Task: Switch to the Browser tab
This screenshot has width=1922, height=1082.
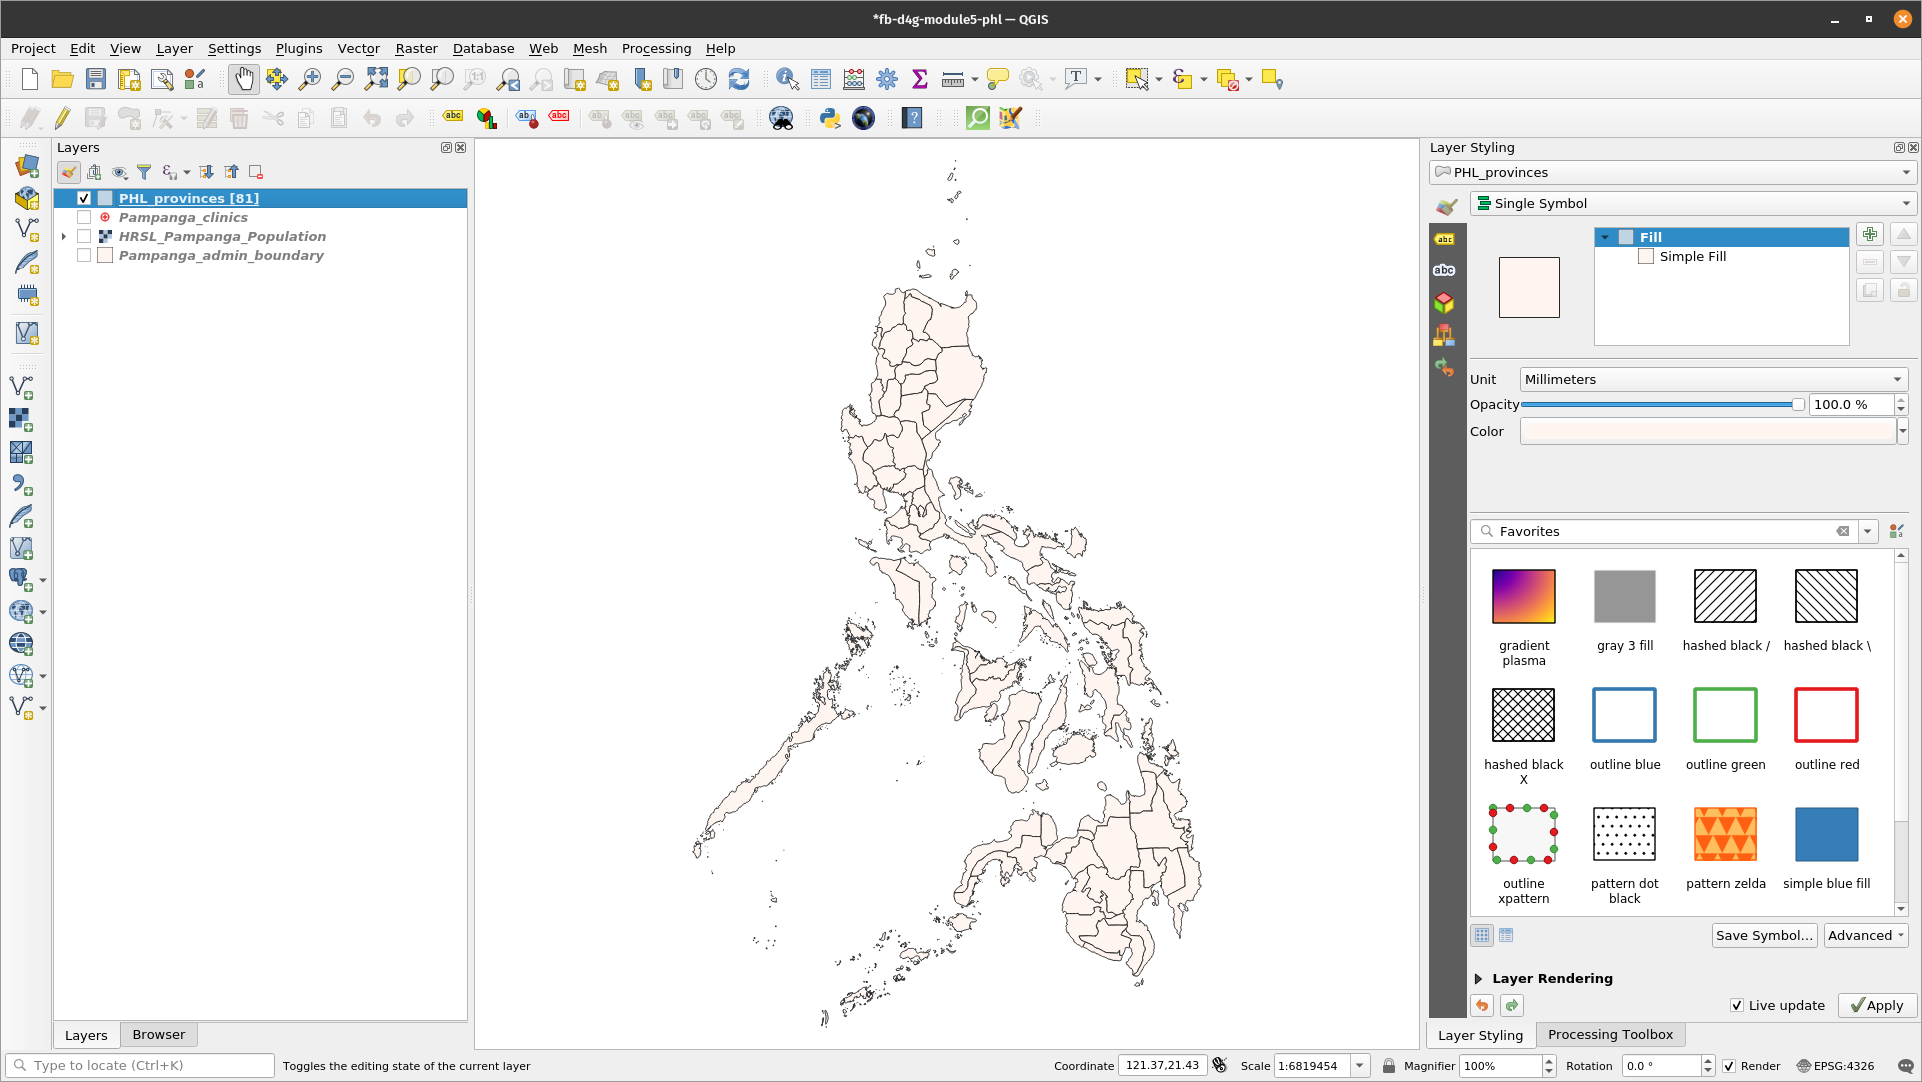Action: click(x=158, y=1034)
